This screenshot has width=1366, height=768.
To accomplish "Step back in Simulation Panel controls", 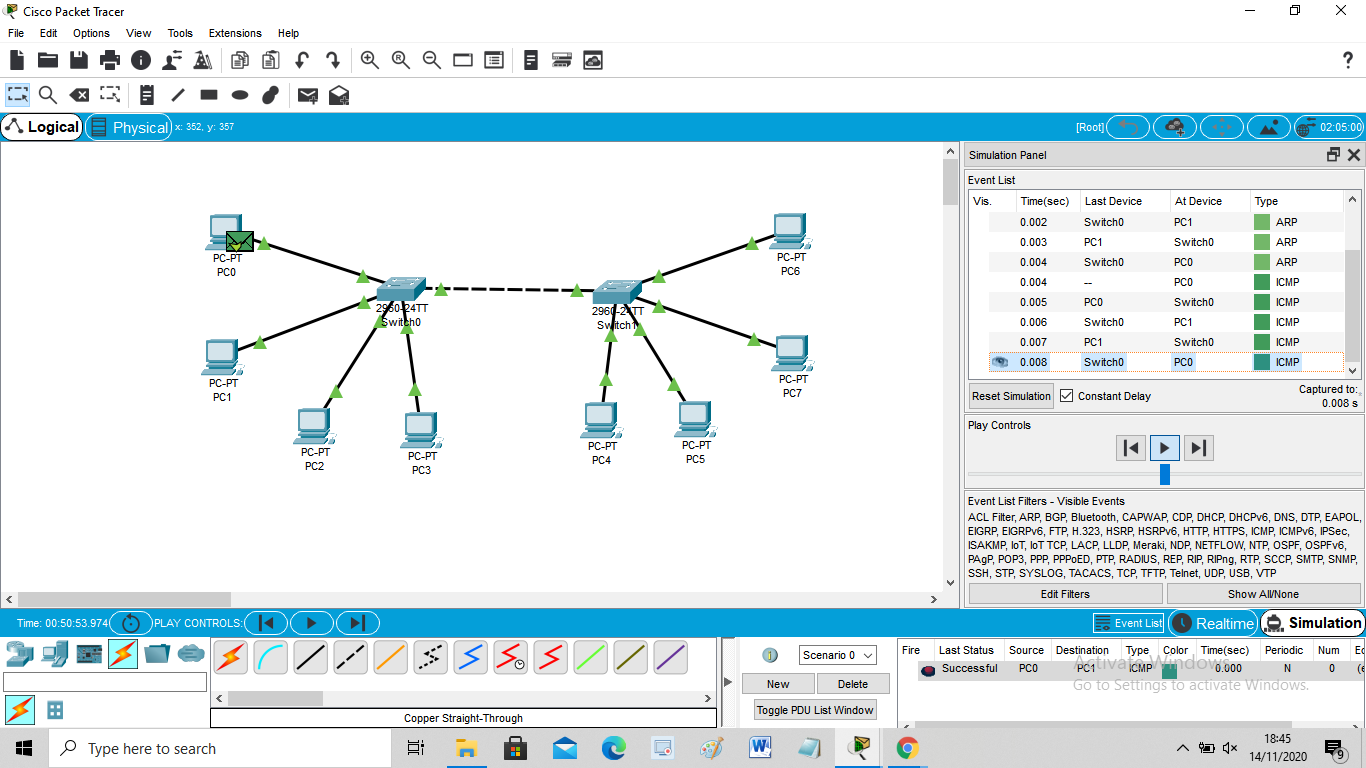I will (x=1131, y=448).
